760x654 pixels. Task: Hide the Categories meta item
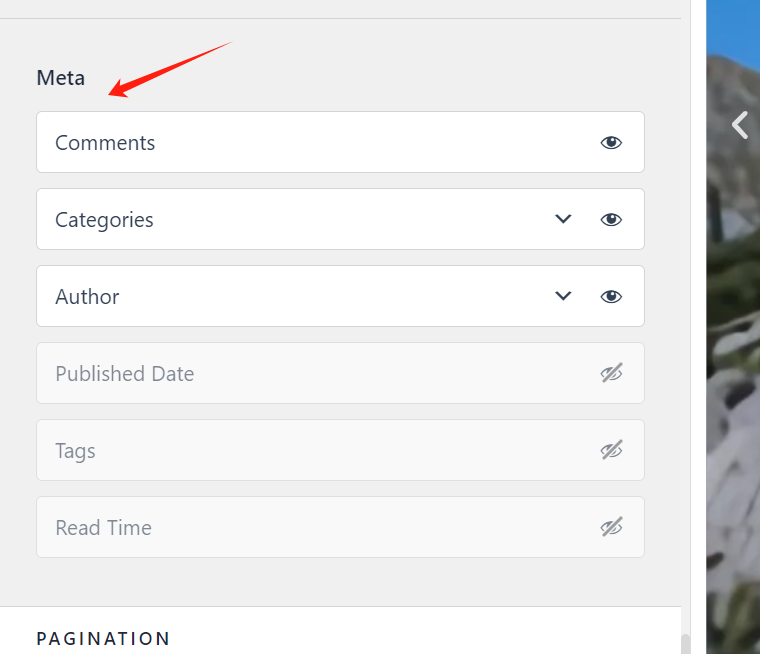point(611,220)
